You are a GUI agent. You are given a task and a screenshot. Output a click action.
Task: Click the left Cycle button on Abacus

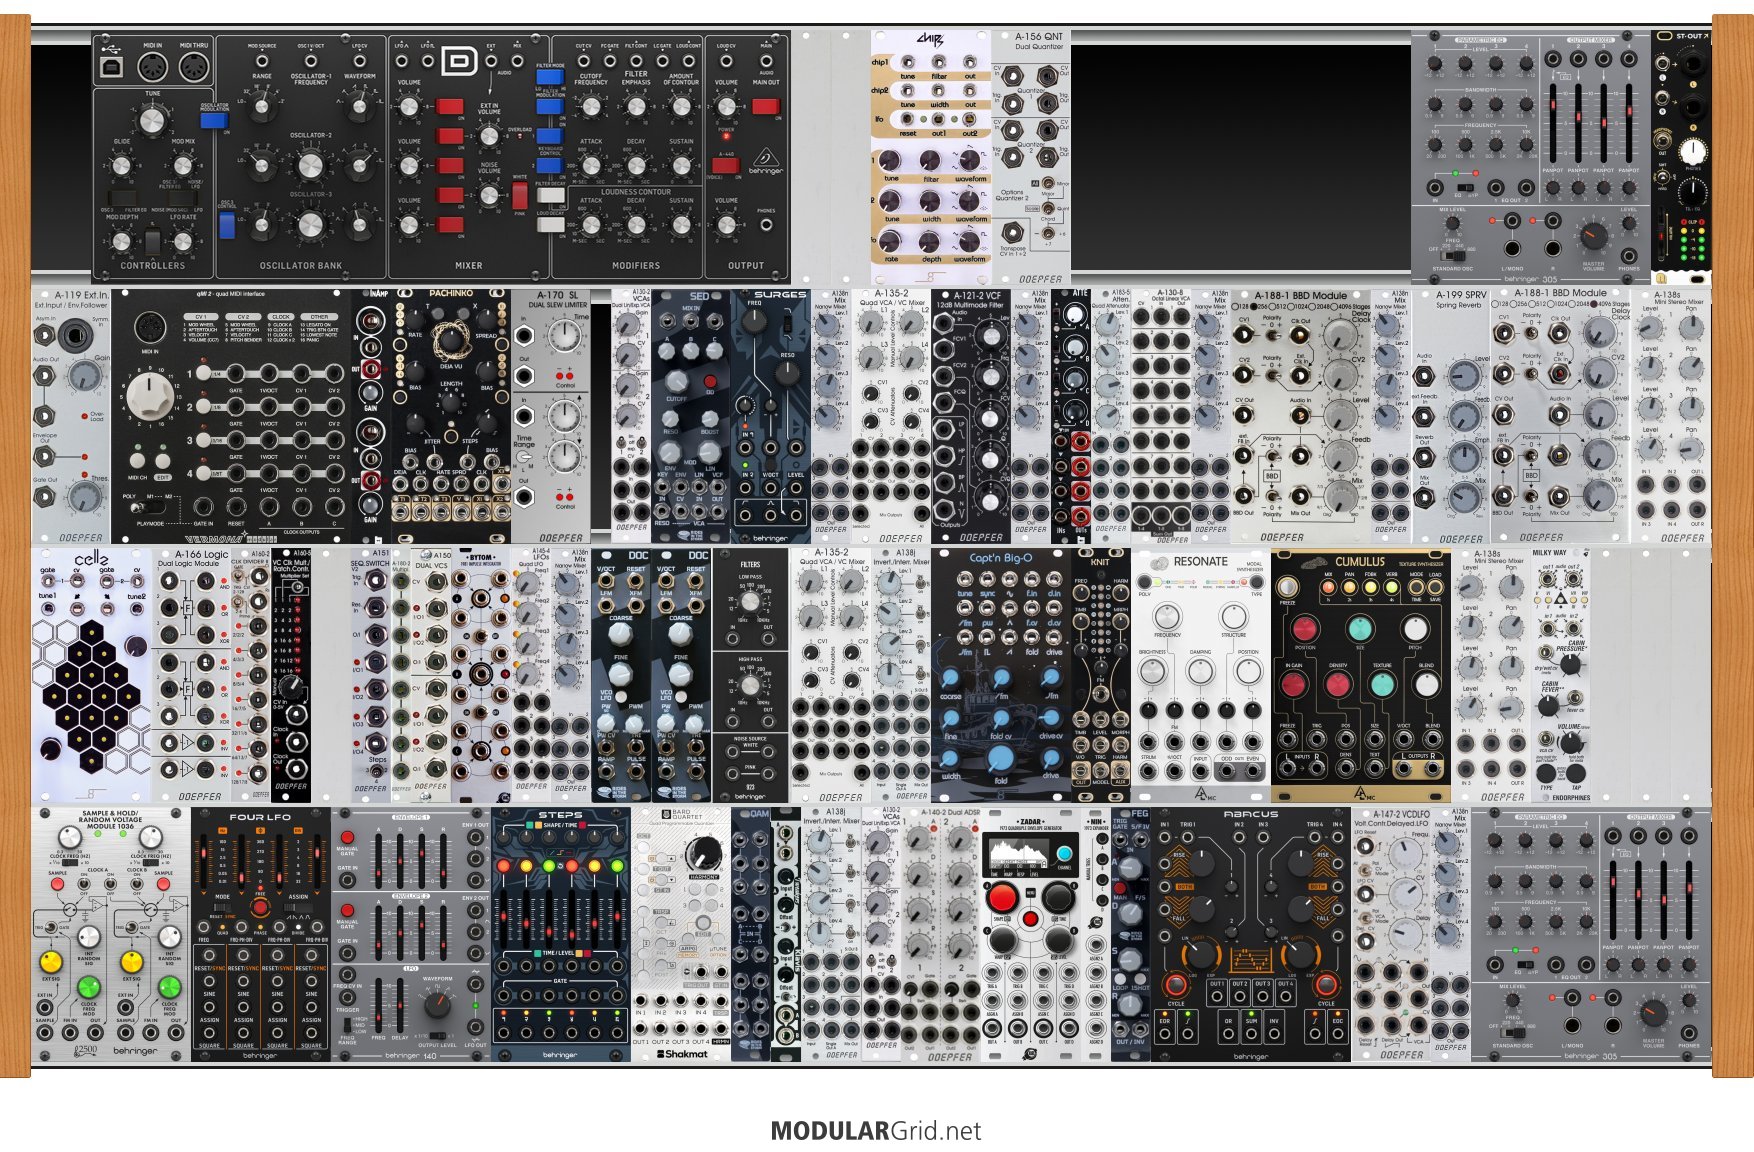(1176, 986)
